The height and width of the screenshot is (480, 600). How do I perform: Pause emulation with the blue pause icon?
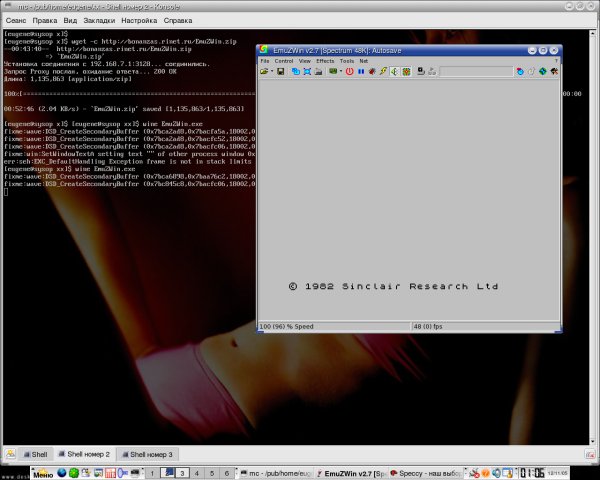360,71
